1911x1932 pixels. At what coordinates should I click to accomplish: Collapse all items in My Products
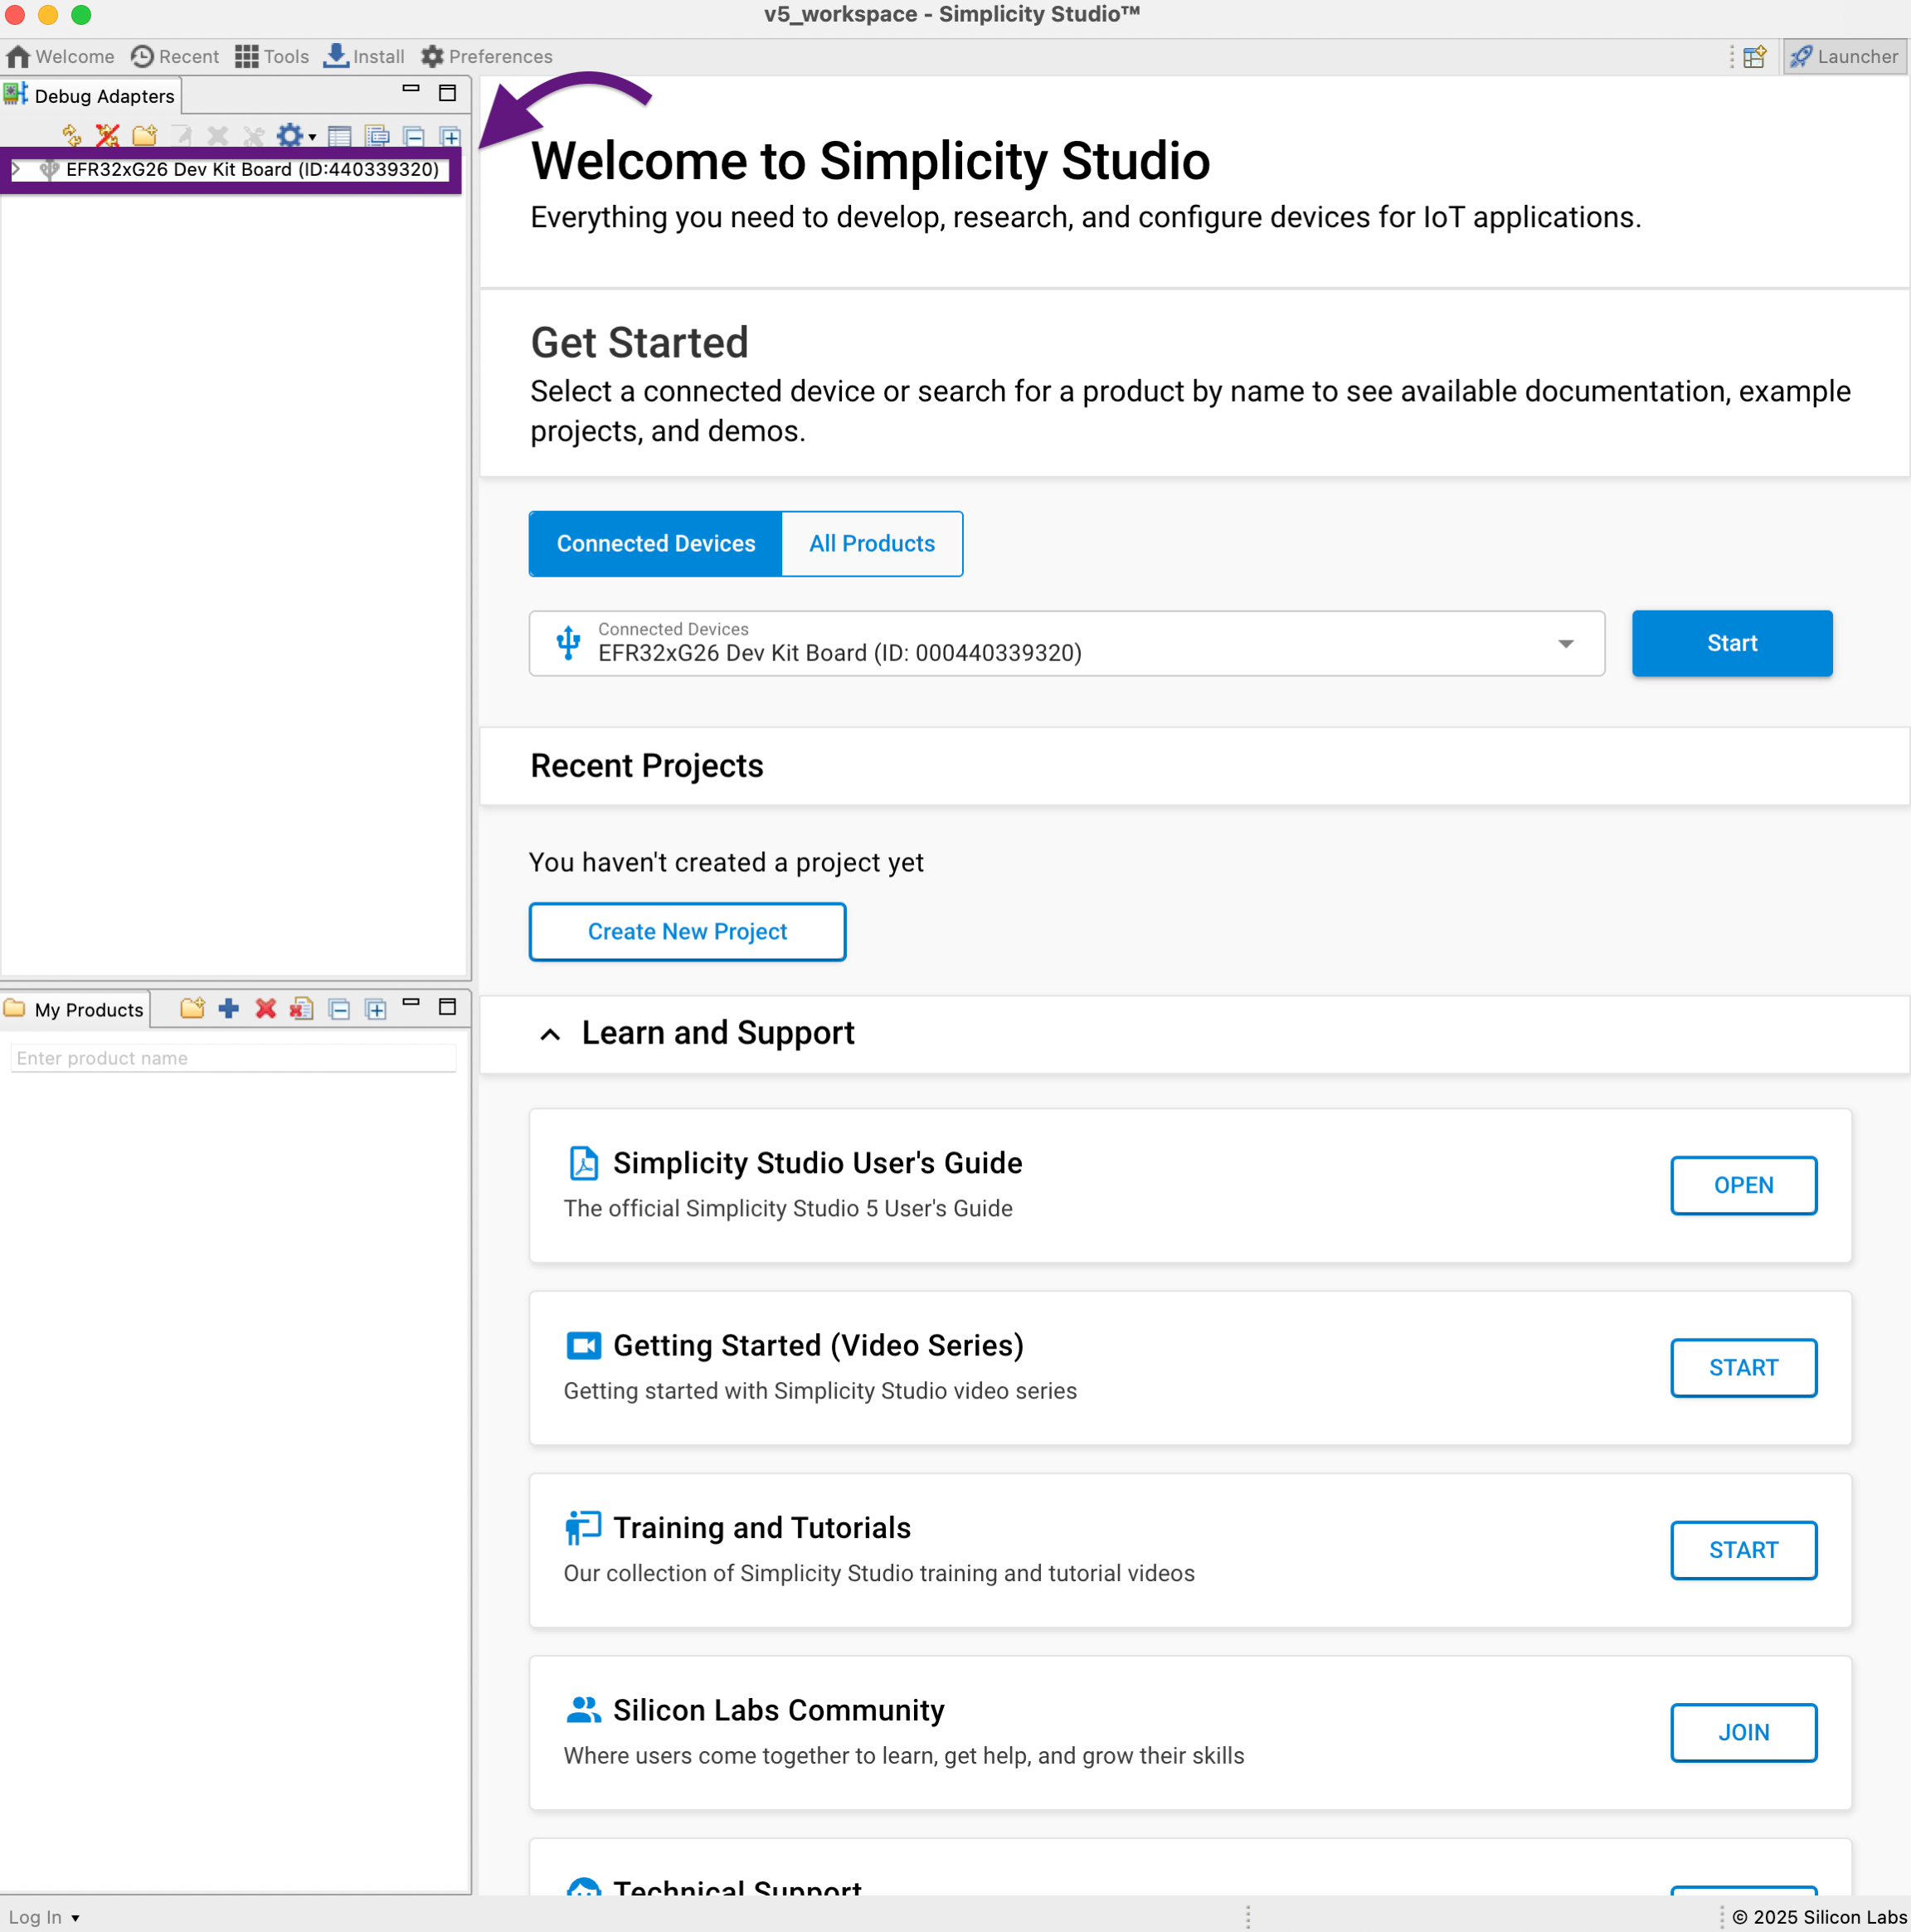(x=340, y=1009)
